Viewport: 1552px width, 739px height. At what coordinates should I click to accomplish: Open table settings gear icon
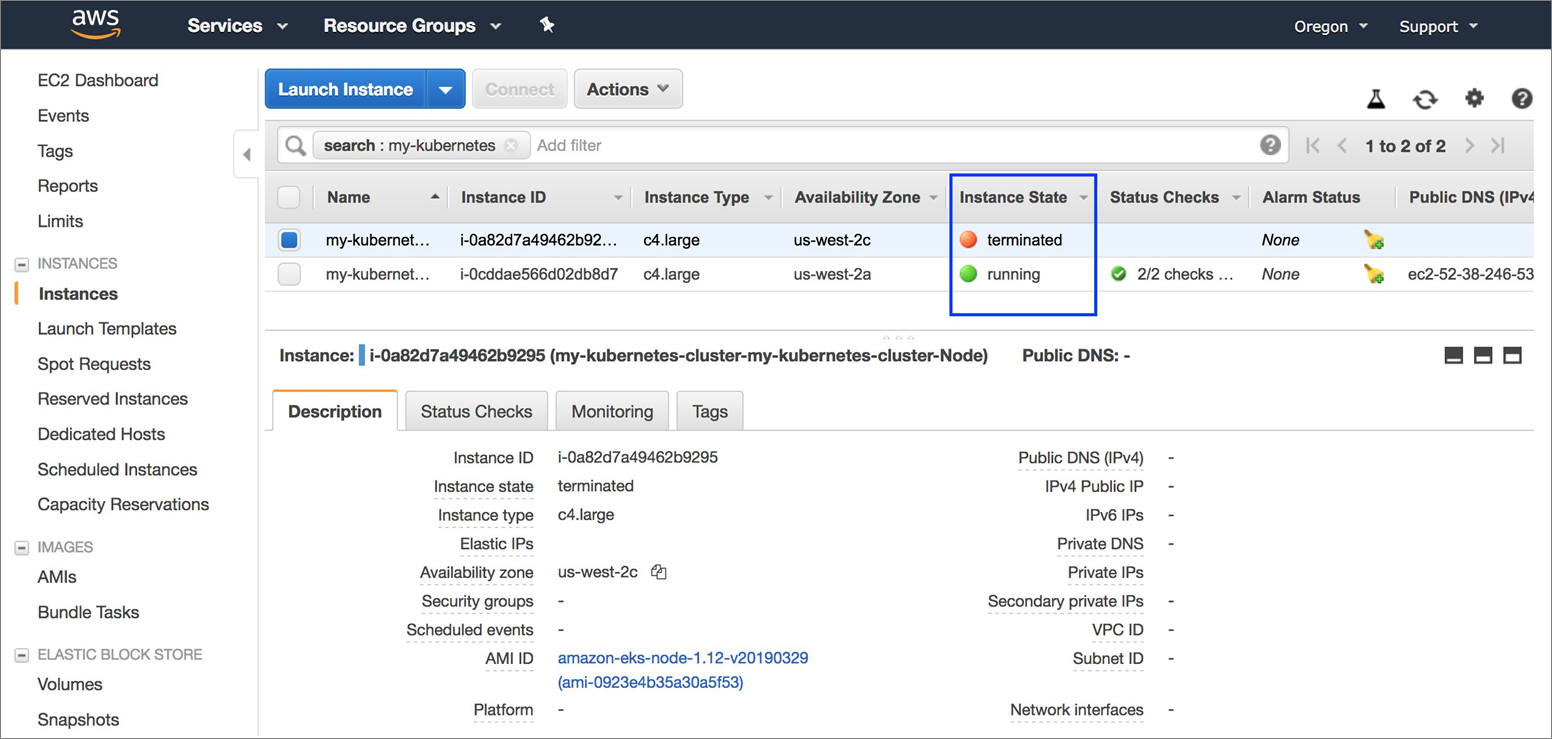pos(1474,98)
